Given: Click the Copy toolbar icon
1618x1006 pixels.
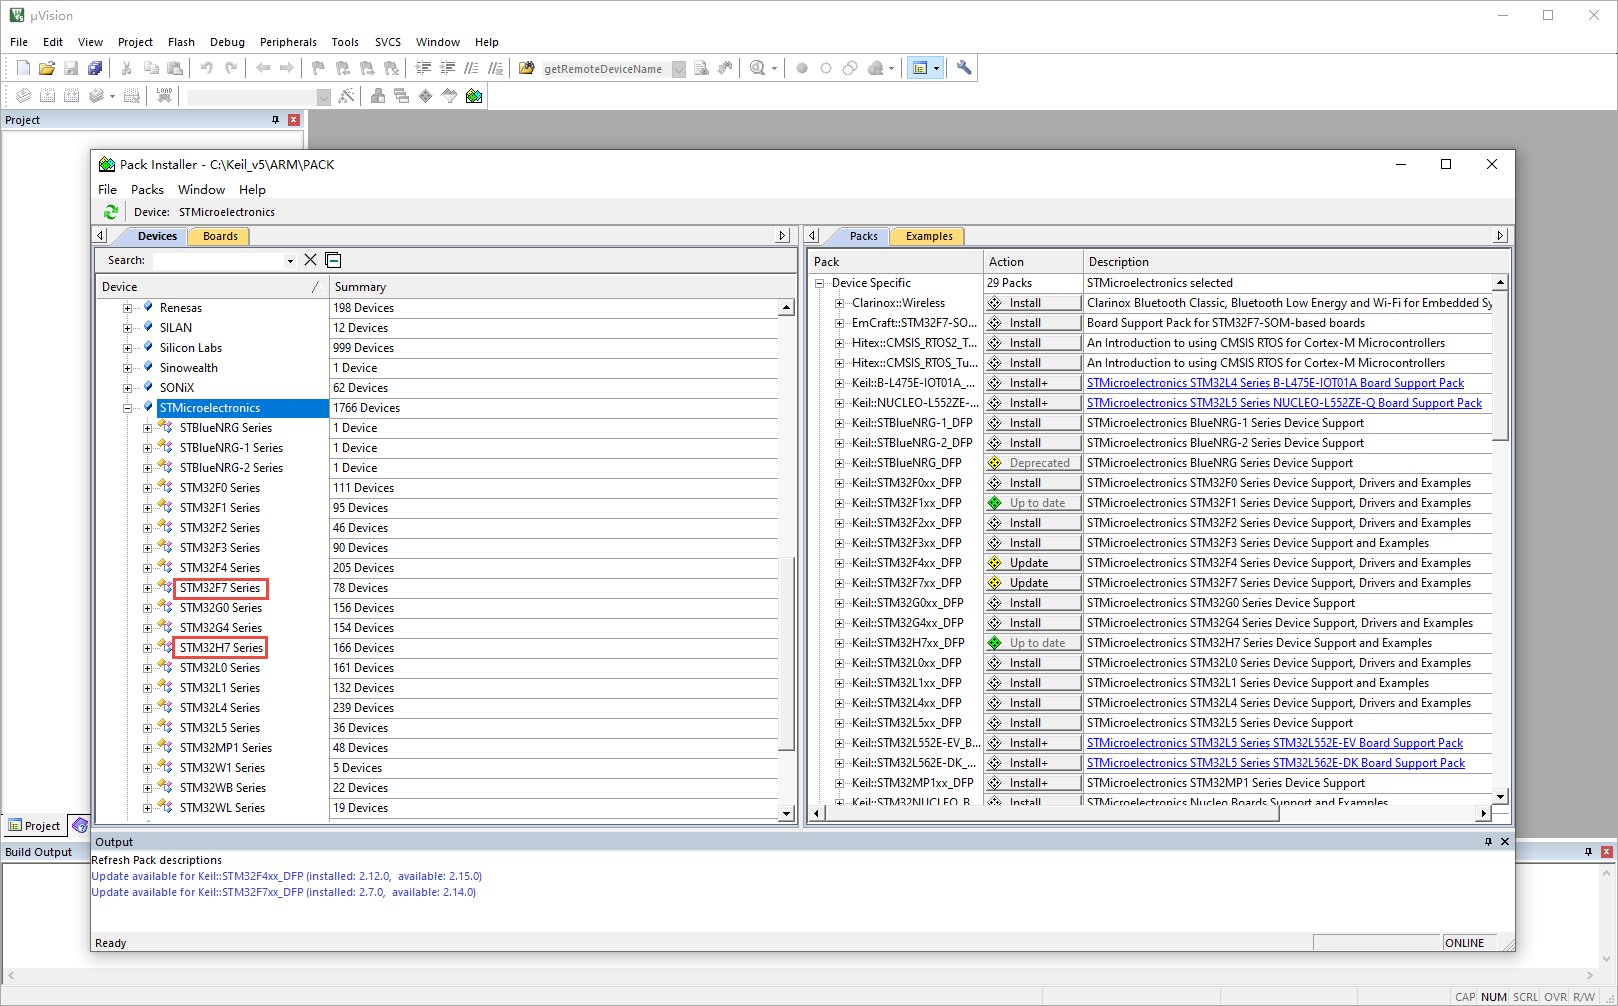Looking at the screenshot, I should [x=151, y=68].
